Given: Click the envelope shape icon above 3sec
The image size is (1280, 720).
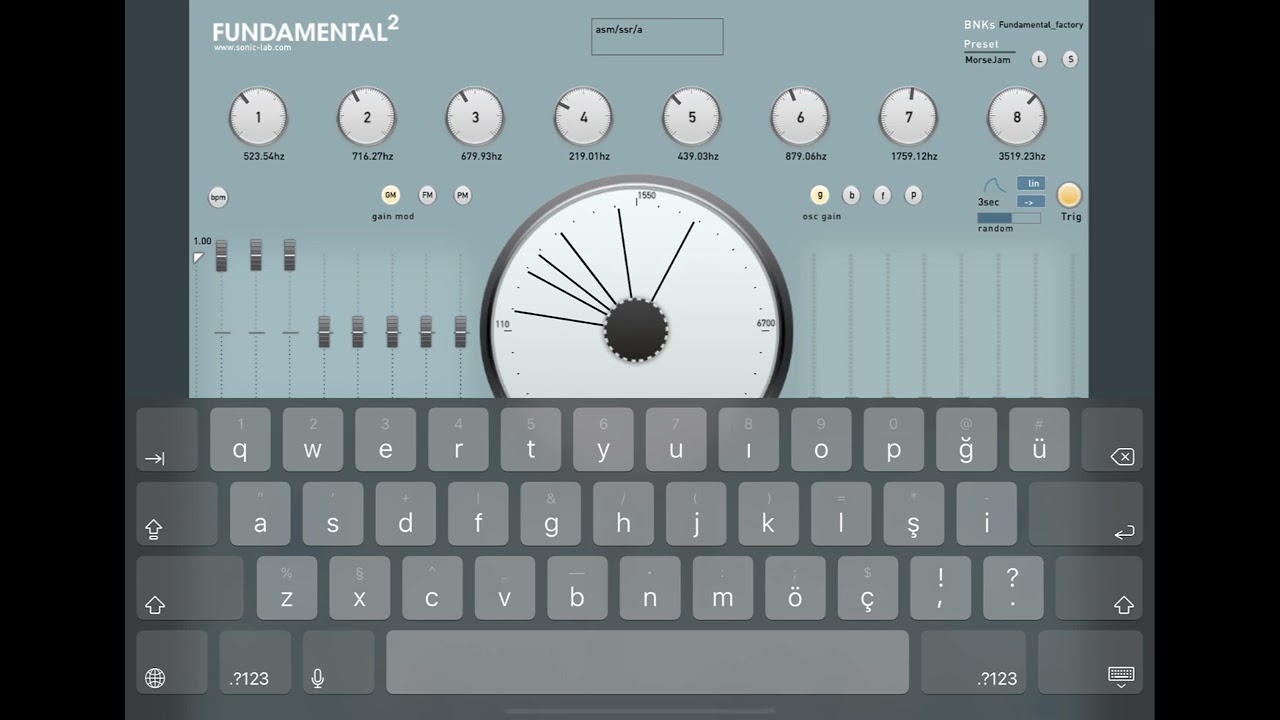Looking at the screenshot, I should click(992, 186).
